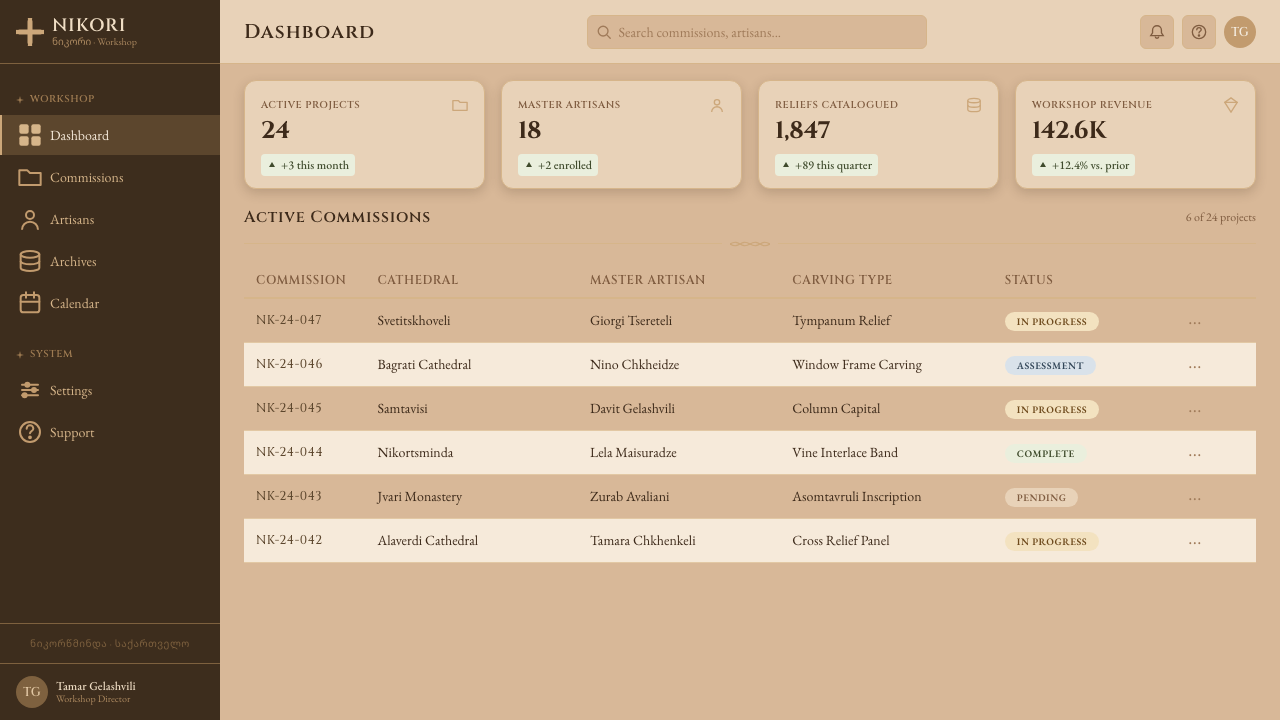This screenshot has height=720, width=1280.
Task: Click the +2 enrolled badge
Action: [558, 165]
